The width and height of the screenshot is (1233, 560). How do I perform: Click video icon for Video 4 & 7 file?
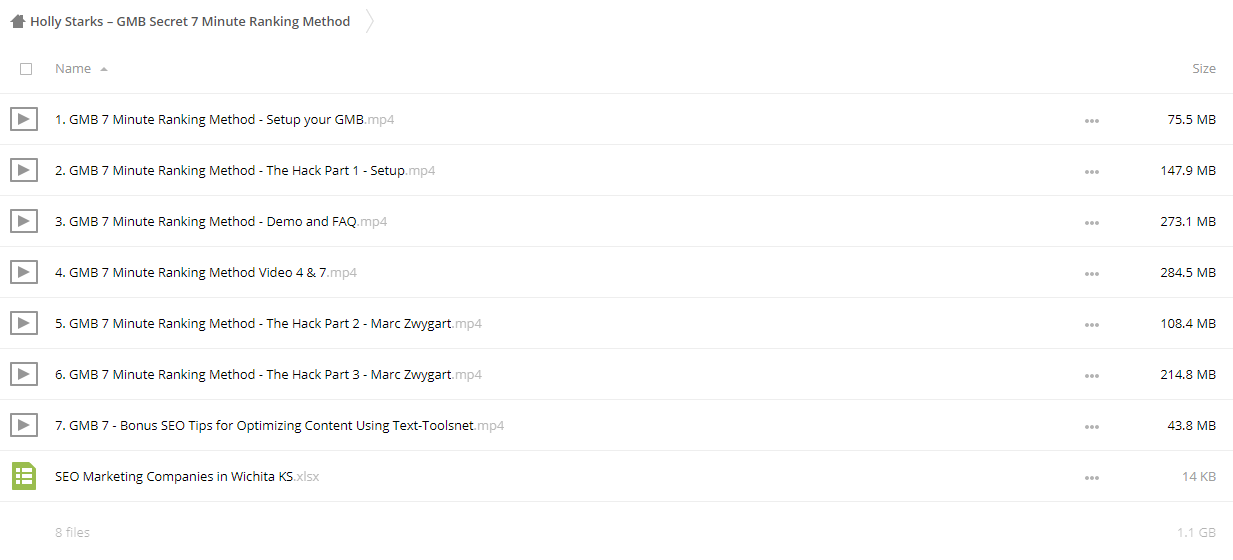coord(24,272)
